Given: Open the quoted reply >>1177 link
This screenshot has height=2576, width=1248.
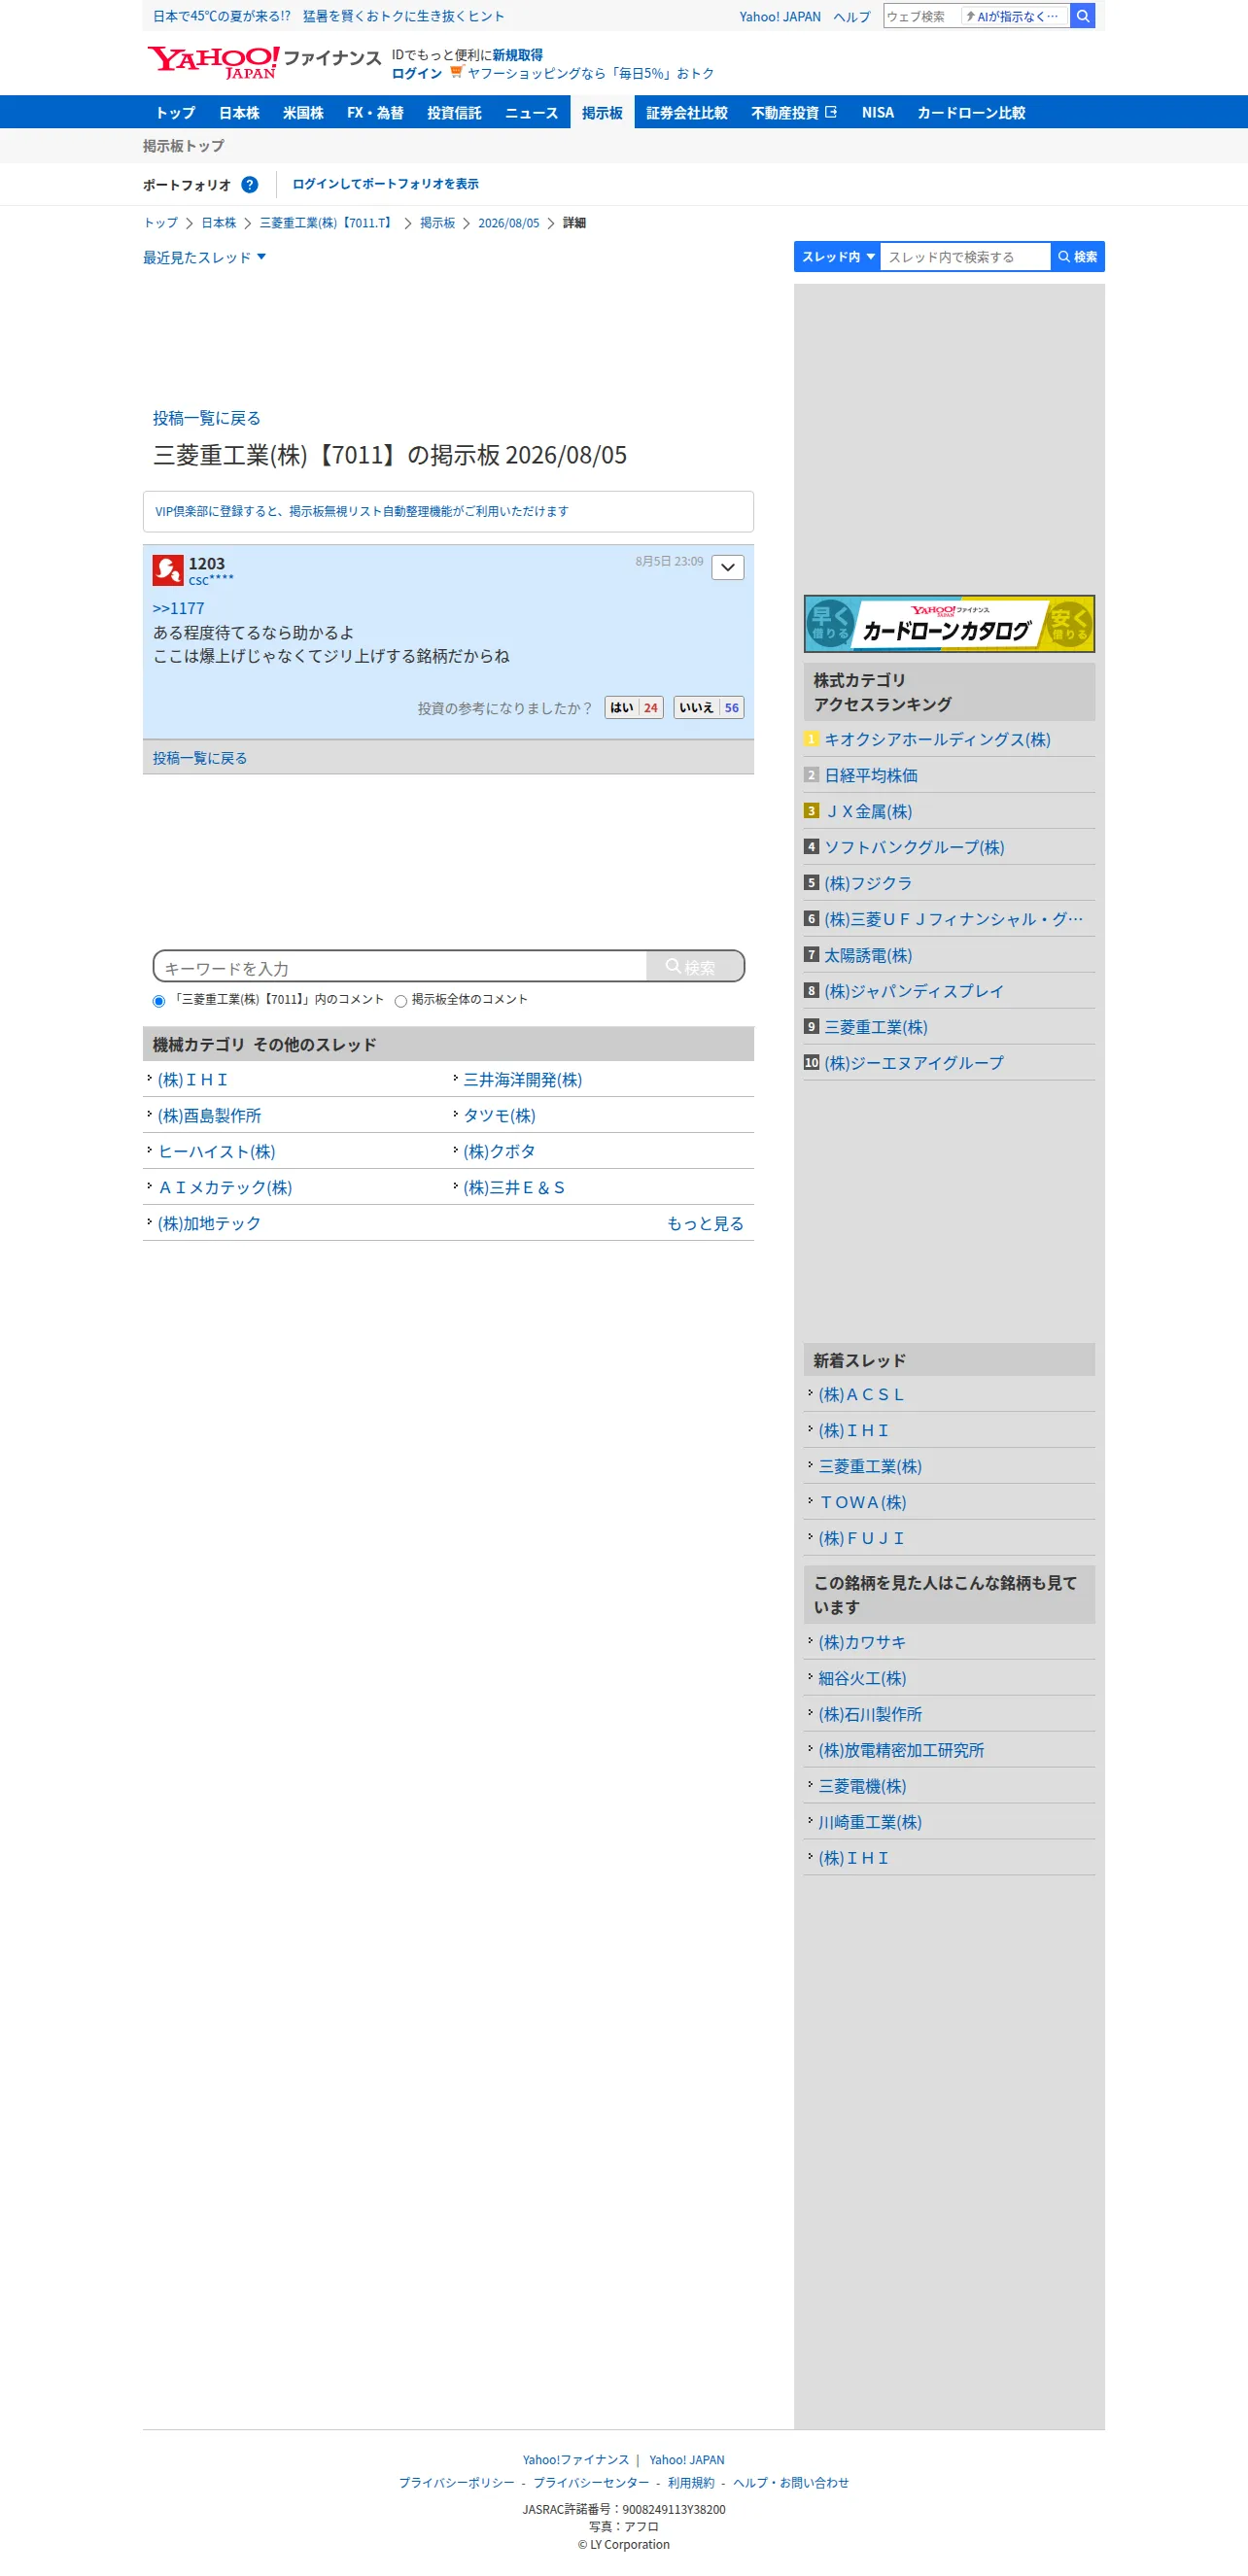Looking at the screenshot, I should click(x=178, y=608).
